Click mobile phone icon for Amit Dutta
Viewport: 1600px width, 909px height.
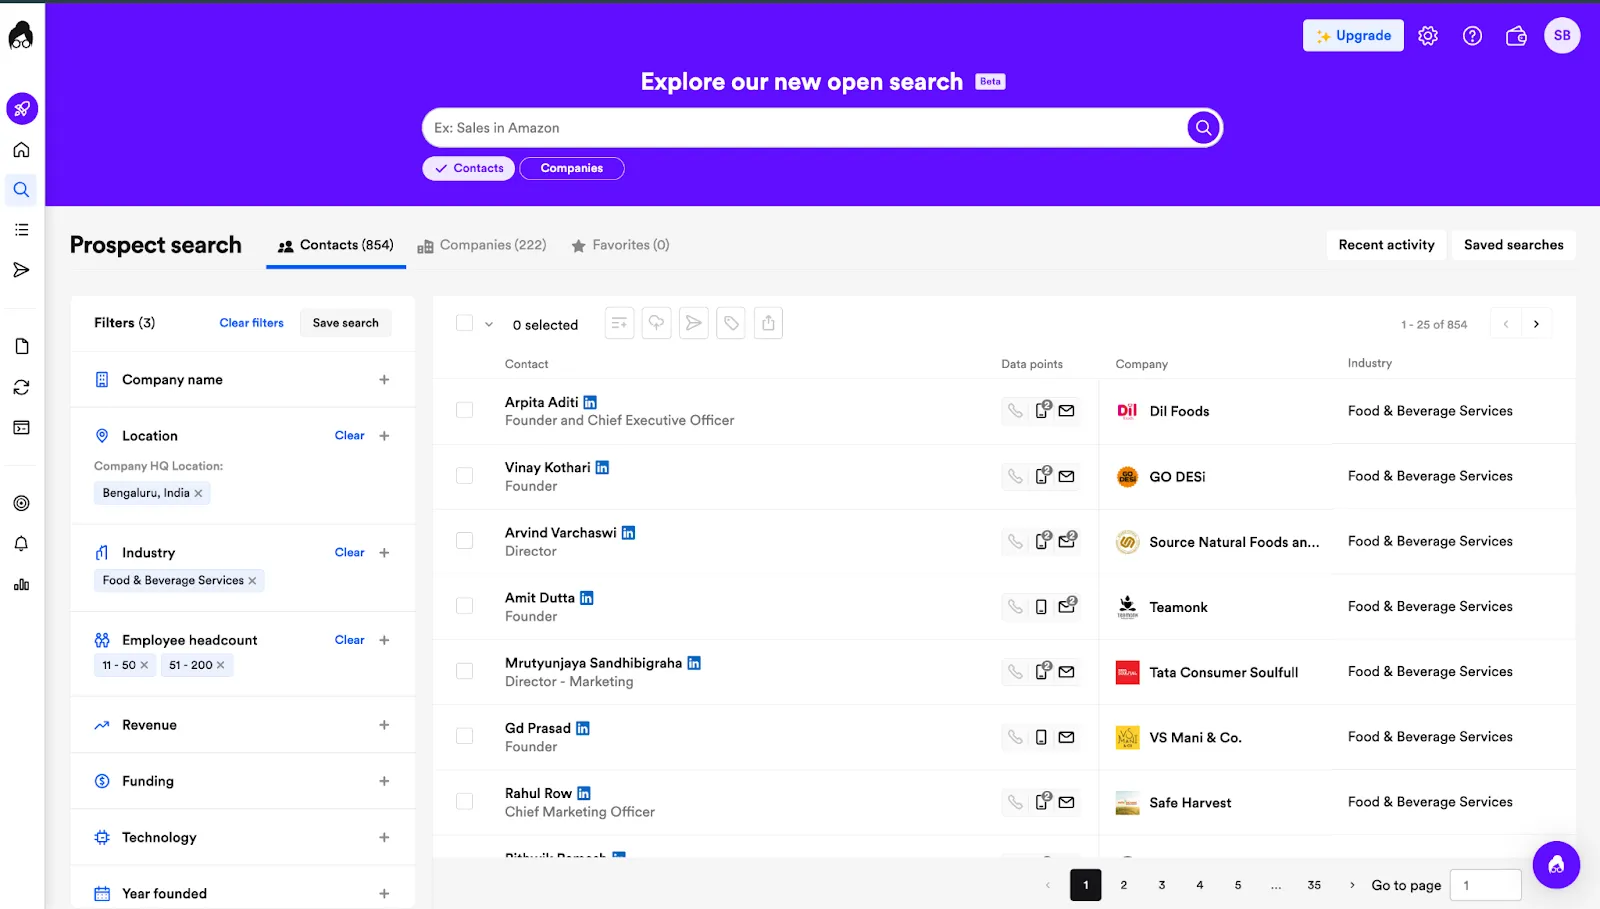click(x=1041, y=607)
